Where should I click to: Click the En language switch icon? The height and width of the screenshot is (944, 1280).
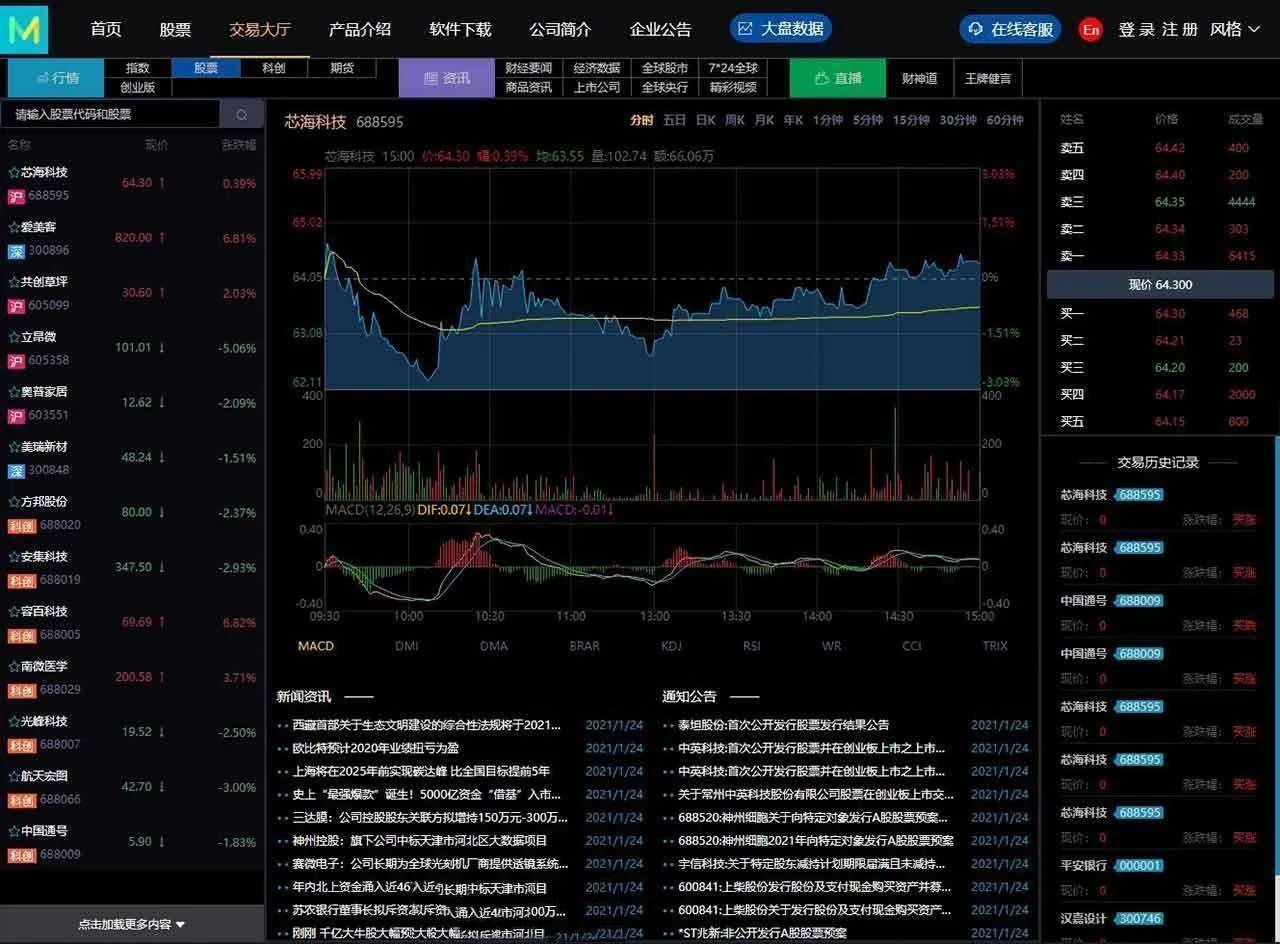coord(1094,29)
